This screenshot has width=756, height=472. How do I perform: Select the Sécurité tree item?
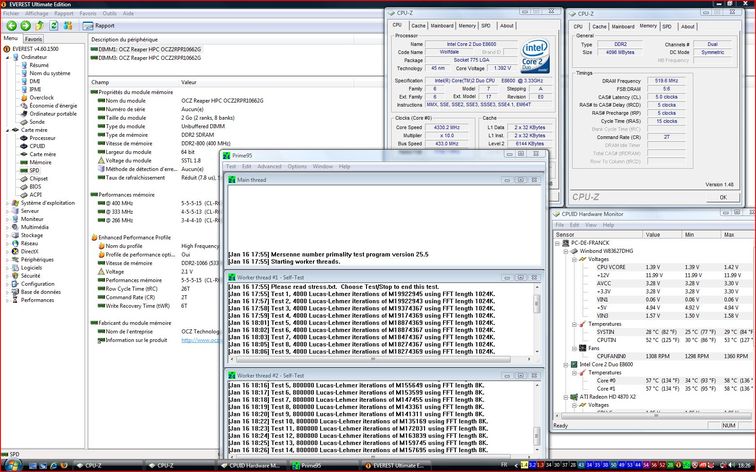(x=30, y=276)
